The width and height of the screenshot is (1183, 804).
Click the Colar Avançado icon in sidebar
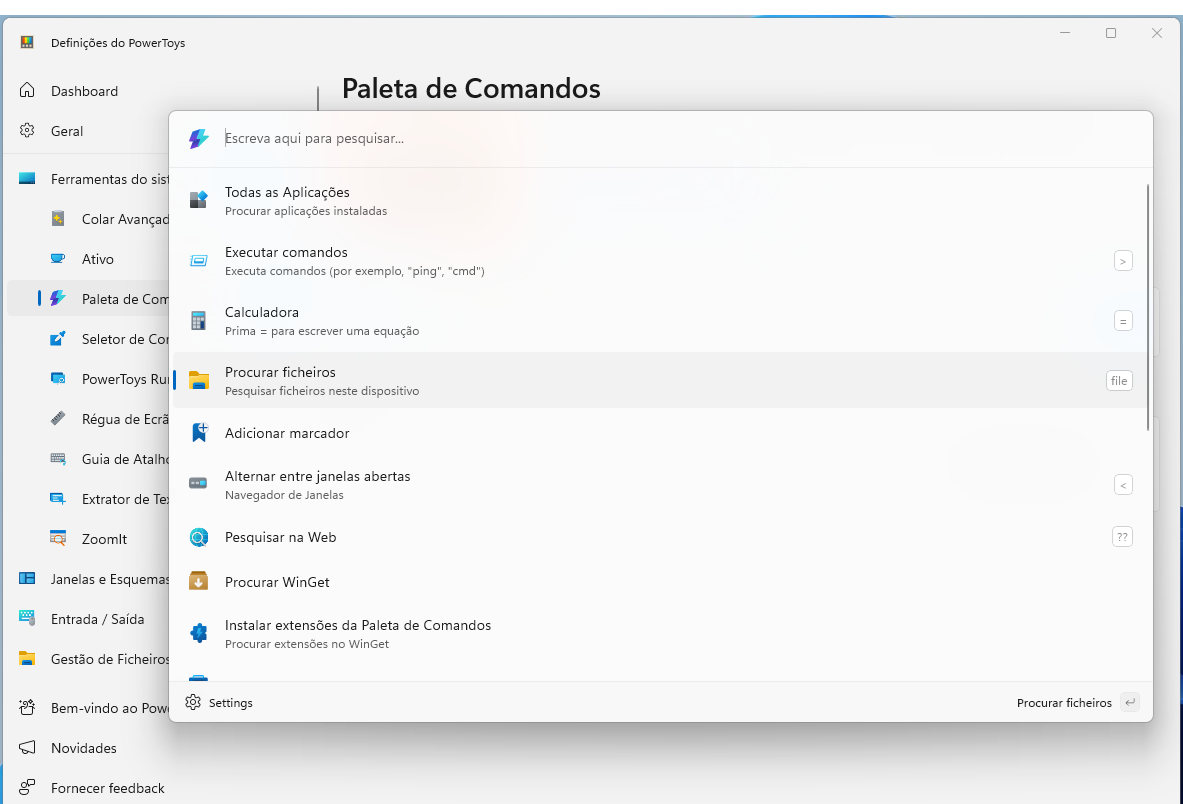click(58, 219)
